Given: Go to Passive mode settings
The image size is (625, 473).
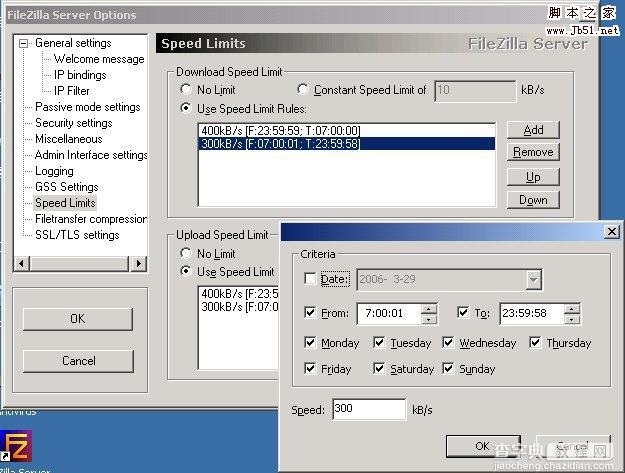Looking at the screenshot, I should [88, 107].
